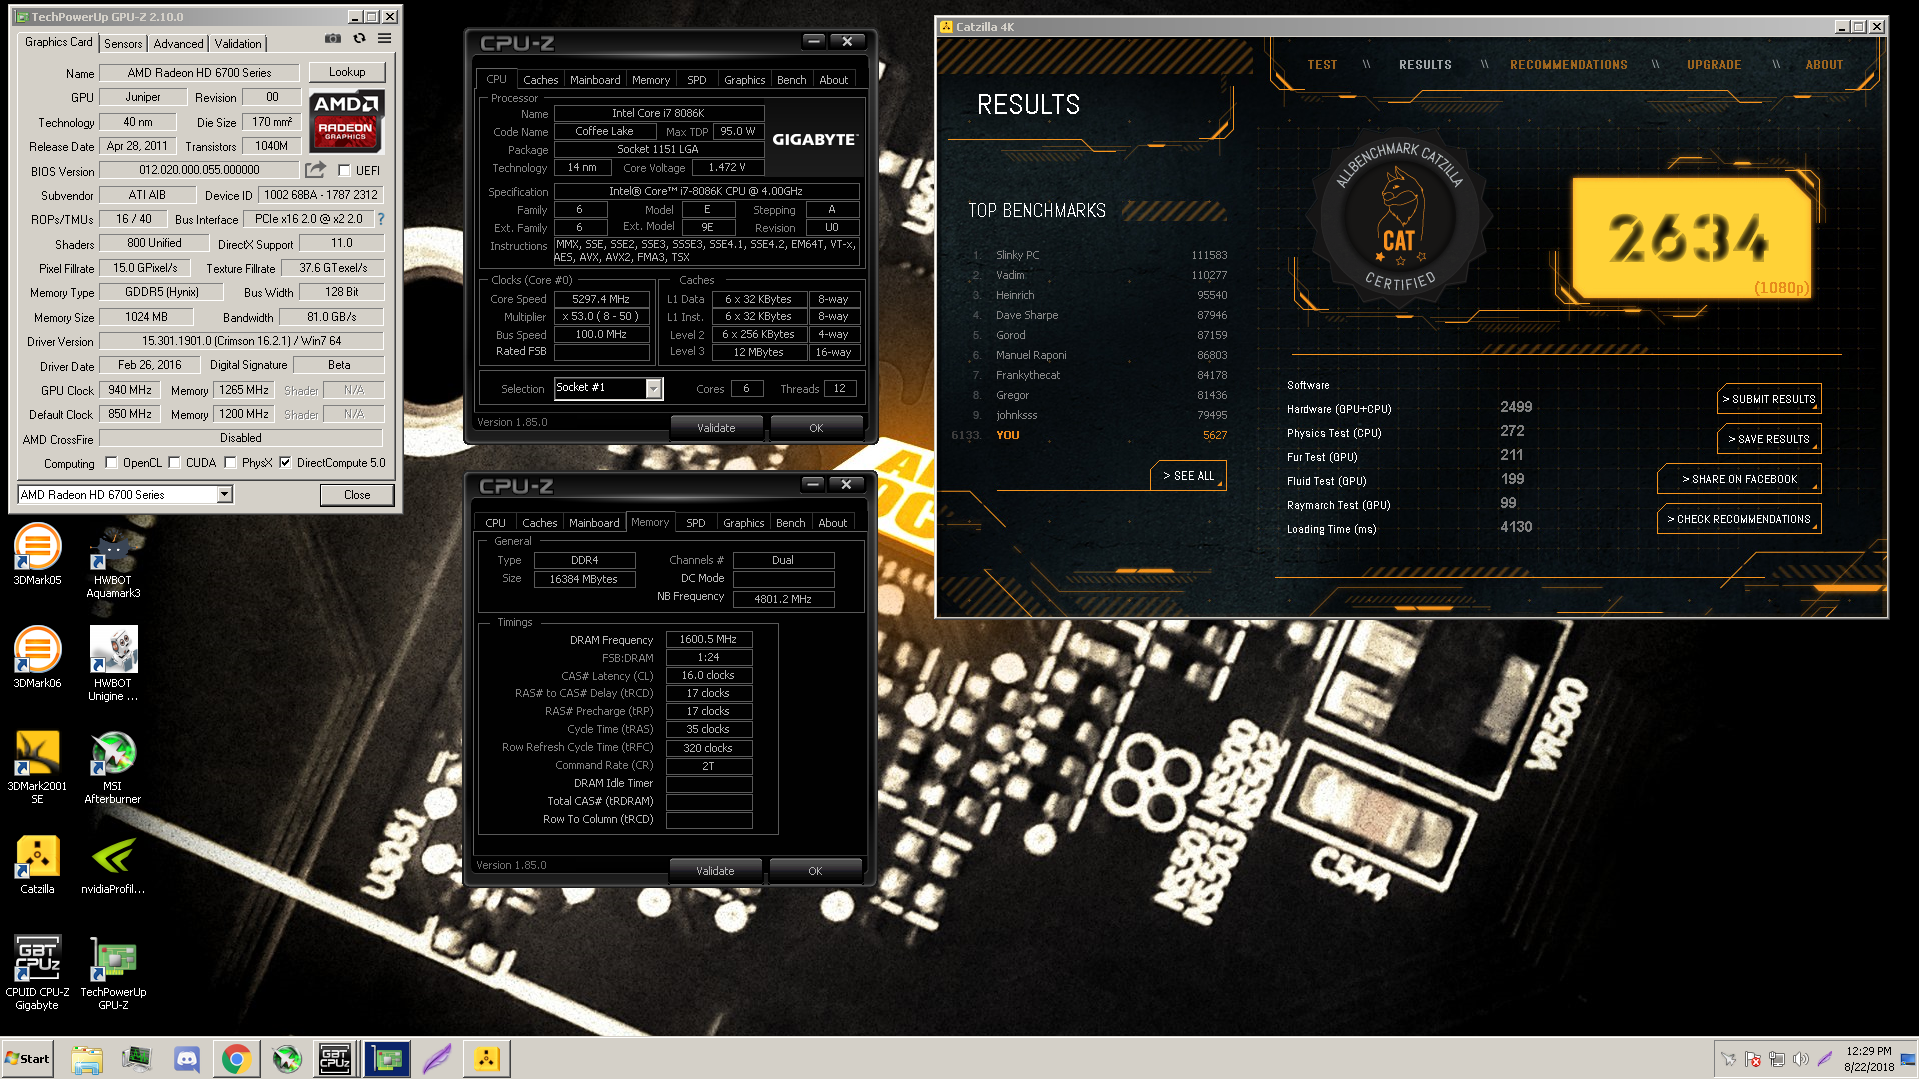Screen dimensions: 1919x1079
Task: Open Google Chrome from the taskbar
Action: pos(237,1059)
